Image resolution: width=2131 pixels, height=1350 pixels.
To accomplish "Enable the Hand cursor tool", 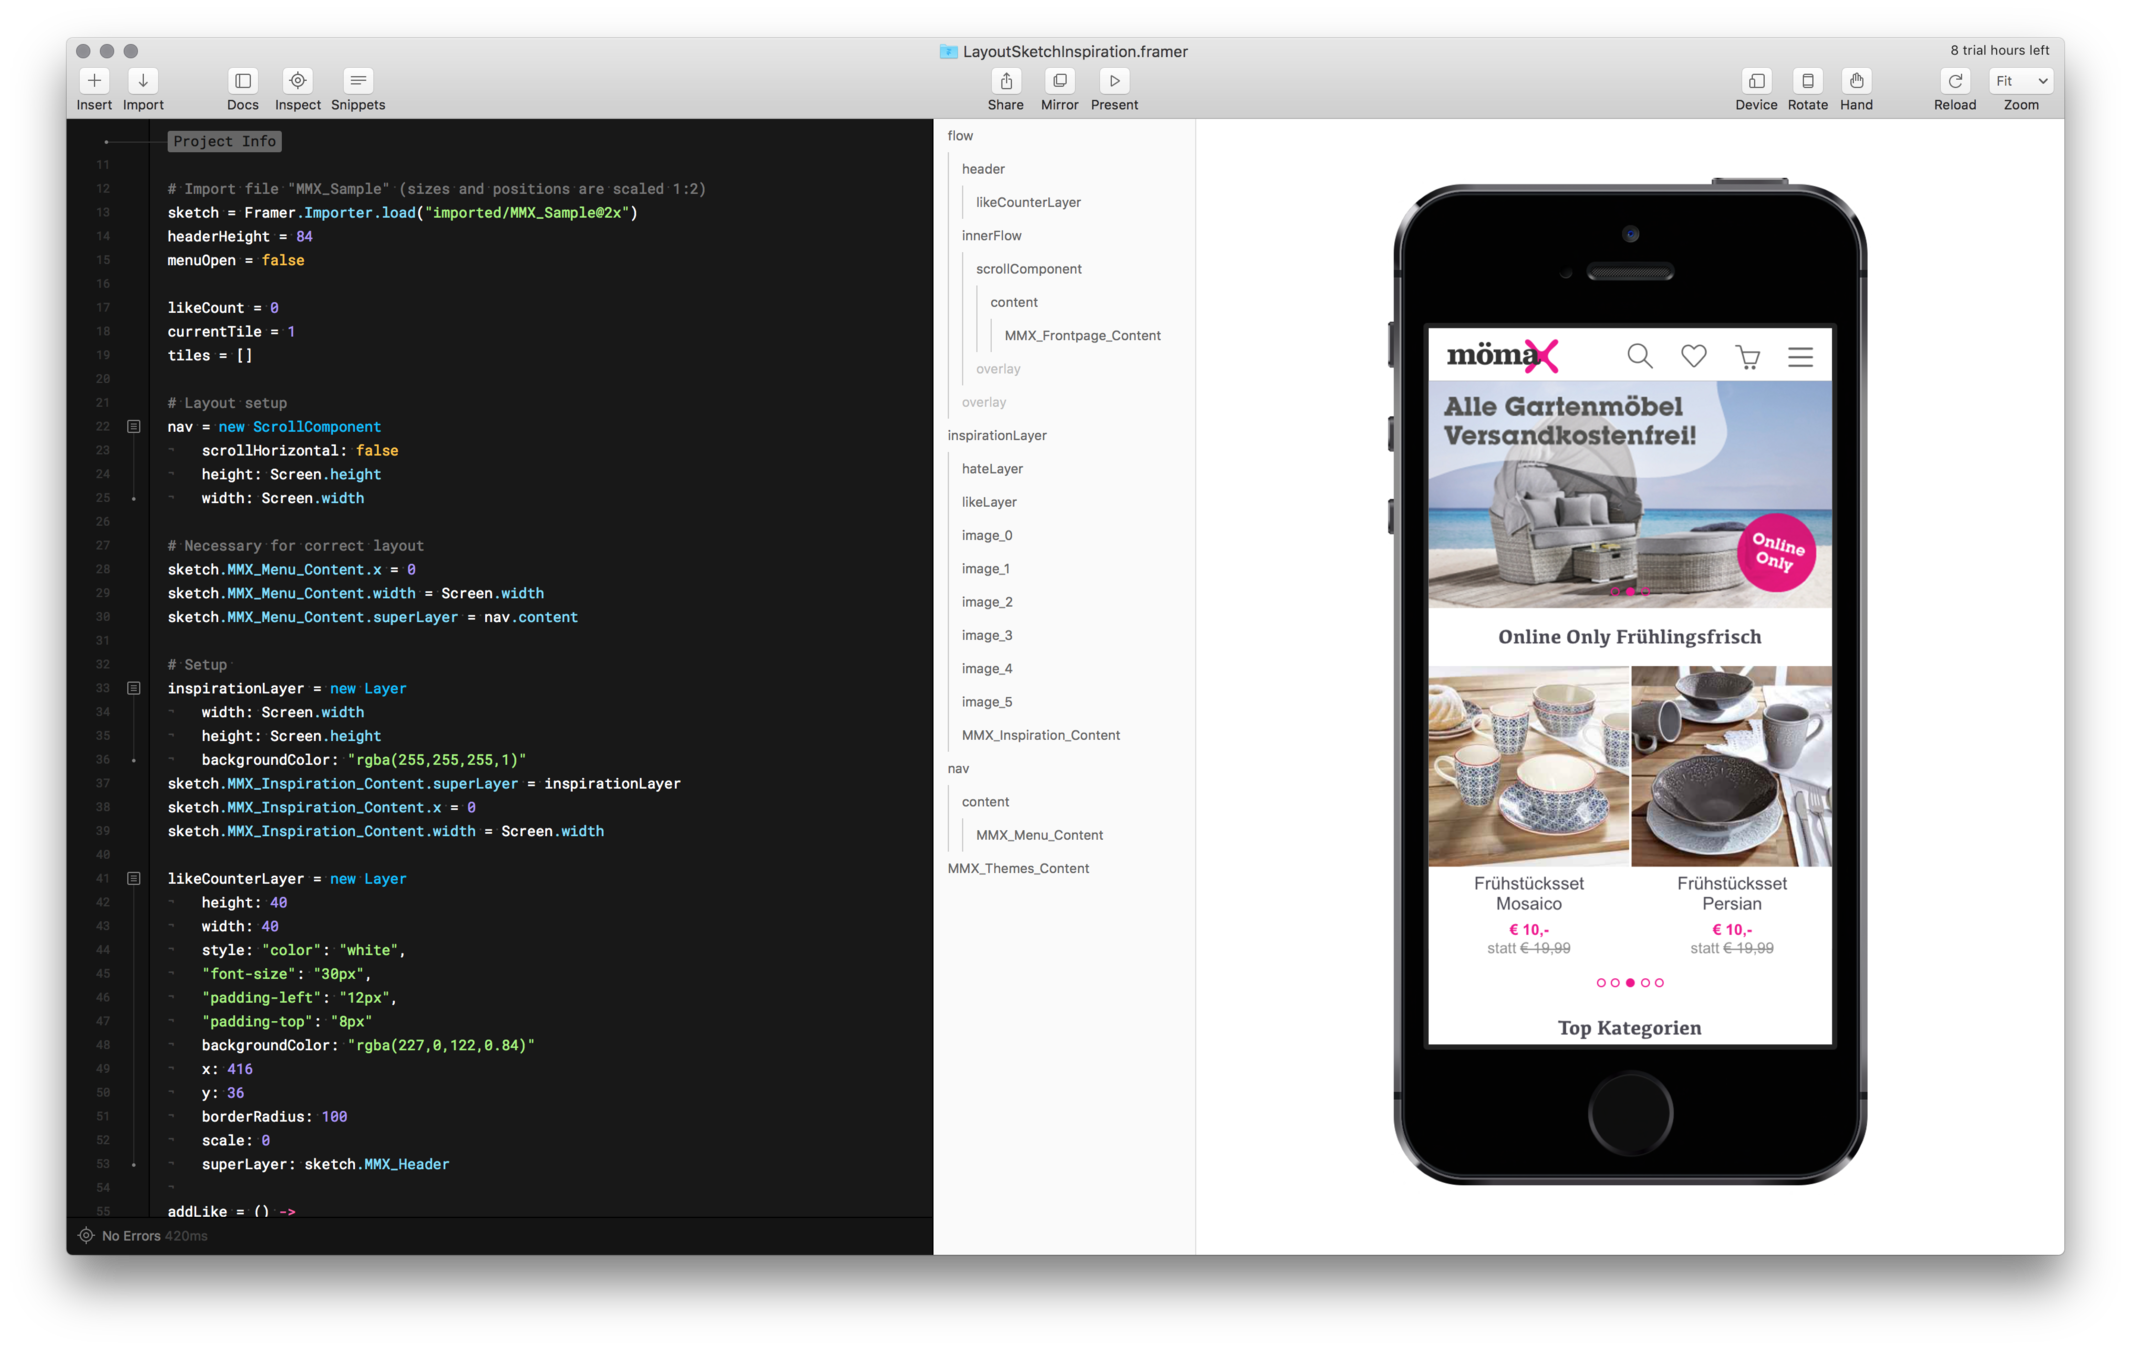I will tap(1856, 81).
